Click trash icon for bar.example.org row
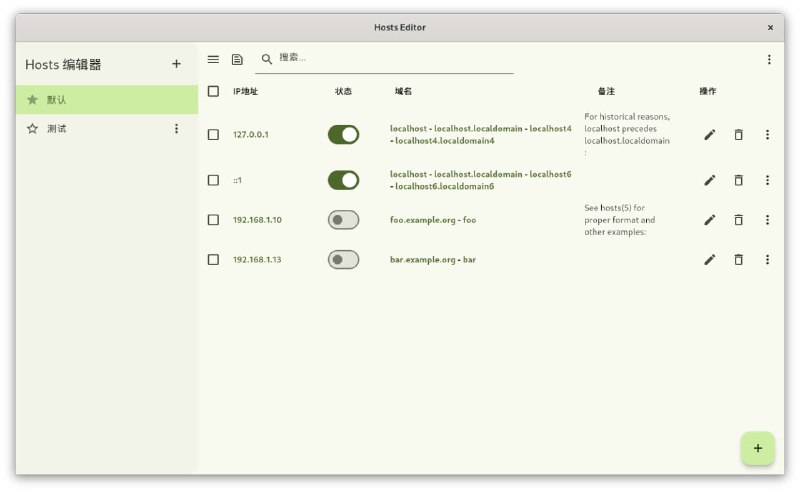Image resolution: width=800 pixels, height=492 pixels. coord(739,260)
